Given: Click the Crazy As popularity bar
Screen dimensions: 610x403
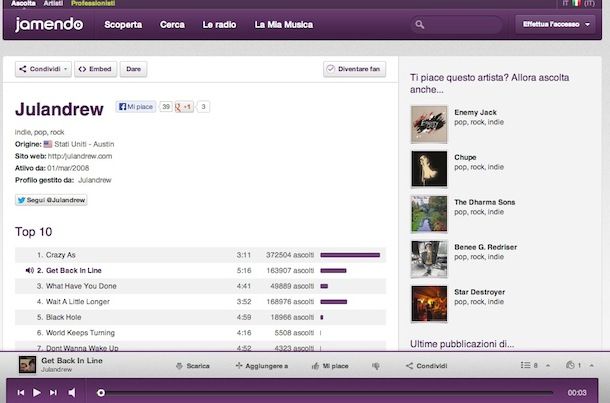Looking at the screenshot, I should (x=350, y=255).
